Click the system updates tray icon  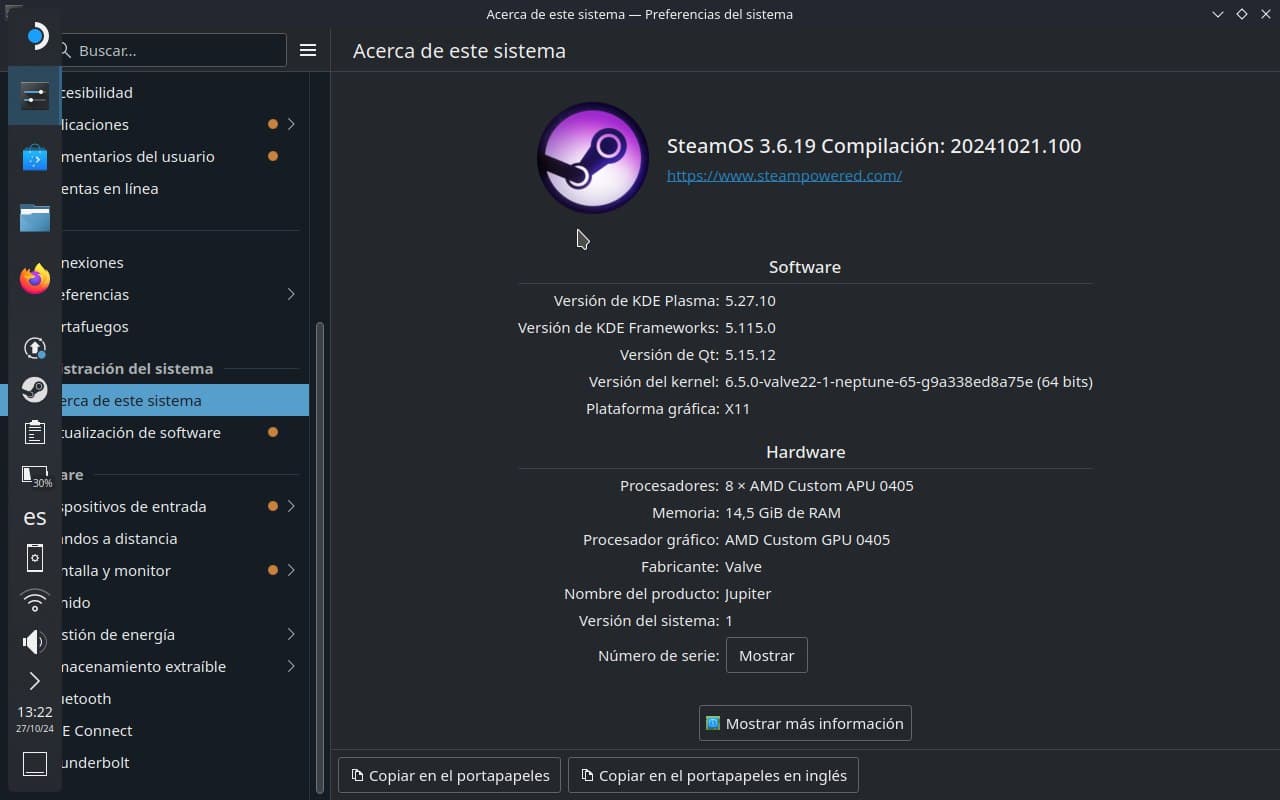[x=35, y=348]
